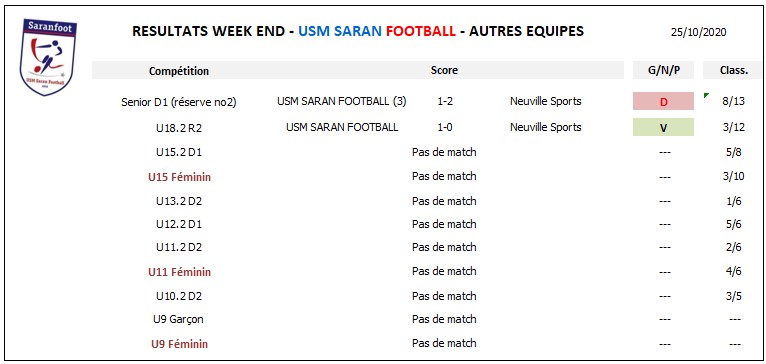
Task: Click the green comment indicator triangle
Action: point(706,95)
